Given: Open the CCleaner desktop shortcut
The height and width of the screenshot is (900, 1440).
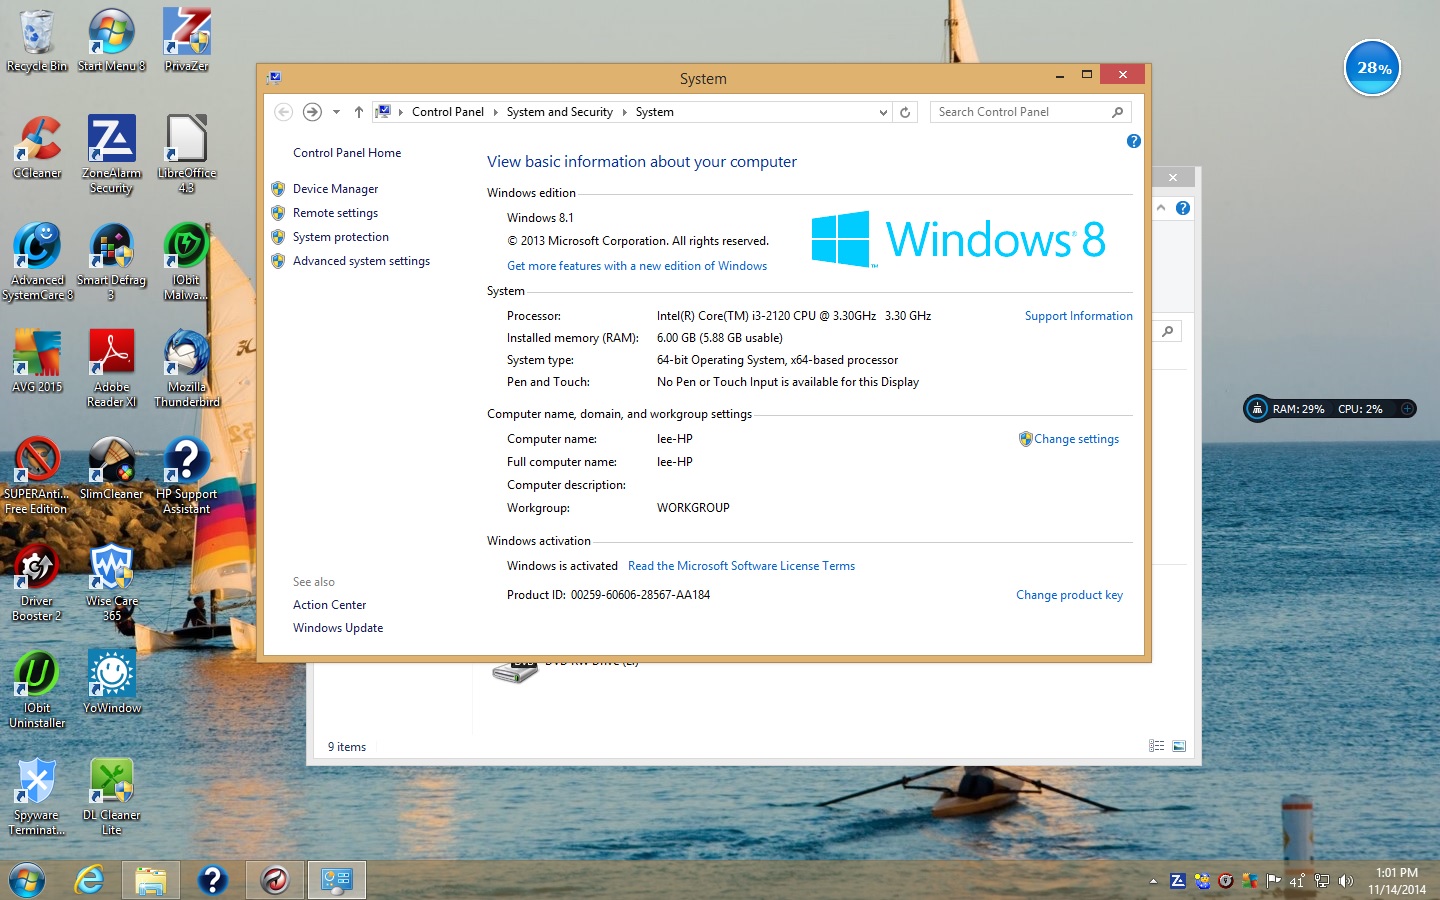Looking at the screenshot, I should point(37,146).
